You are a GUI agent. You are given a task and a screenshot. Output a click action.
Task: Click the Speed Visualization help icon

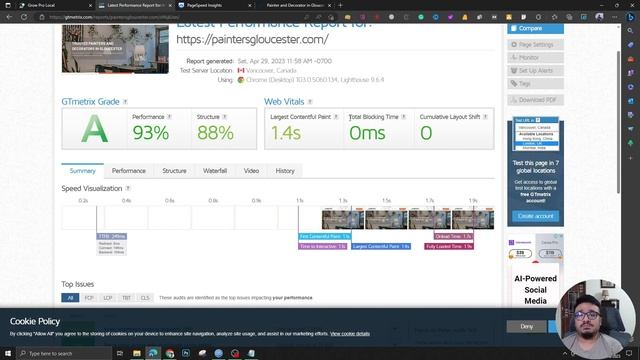pyautogui.click(x=128, y=188)
